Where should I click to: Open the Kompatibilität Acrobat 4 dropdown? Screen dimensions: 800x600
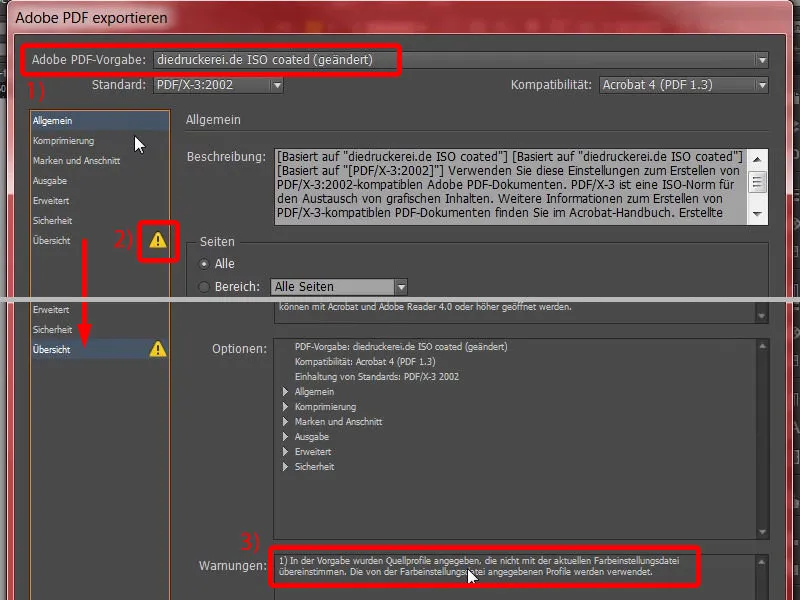click(x=684, y=85)
